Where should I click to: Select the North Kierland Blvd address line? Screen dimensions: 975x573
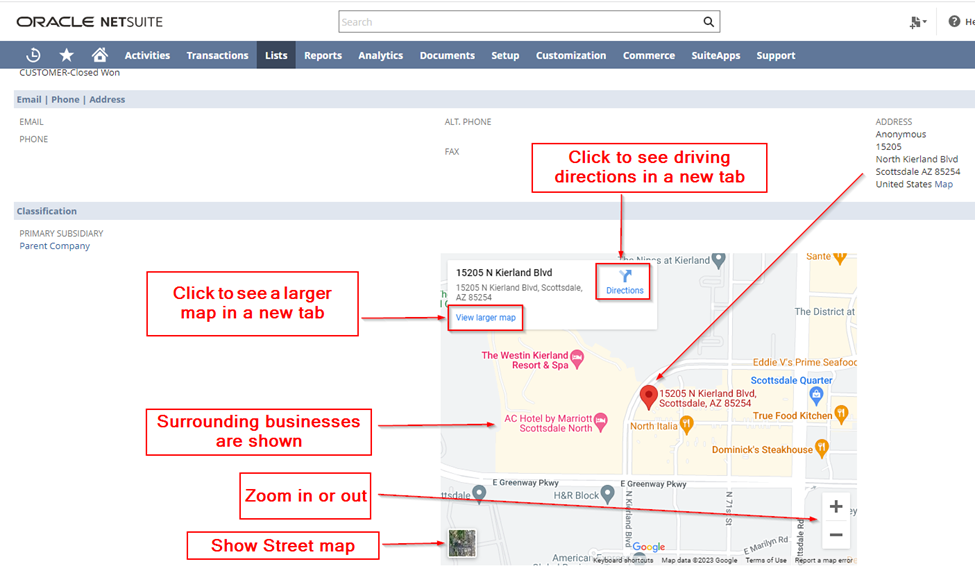click(x=917, y=159)
